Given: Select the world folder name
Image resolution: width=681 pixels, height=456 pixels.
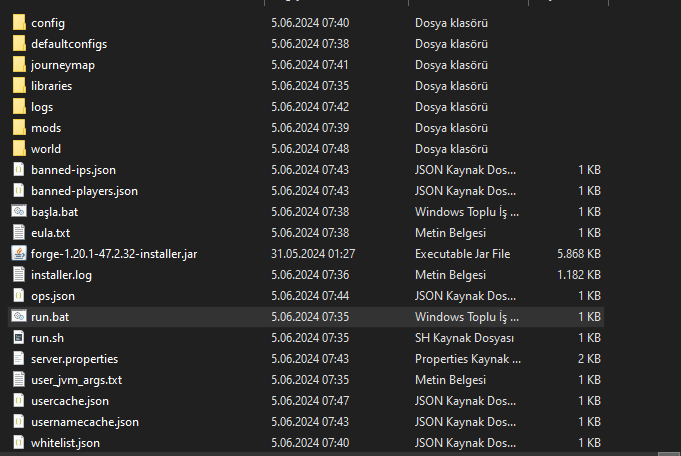Looking at the screenshot, I should tap(46, 149).
